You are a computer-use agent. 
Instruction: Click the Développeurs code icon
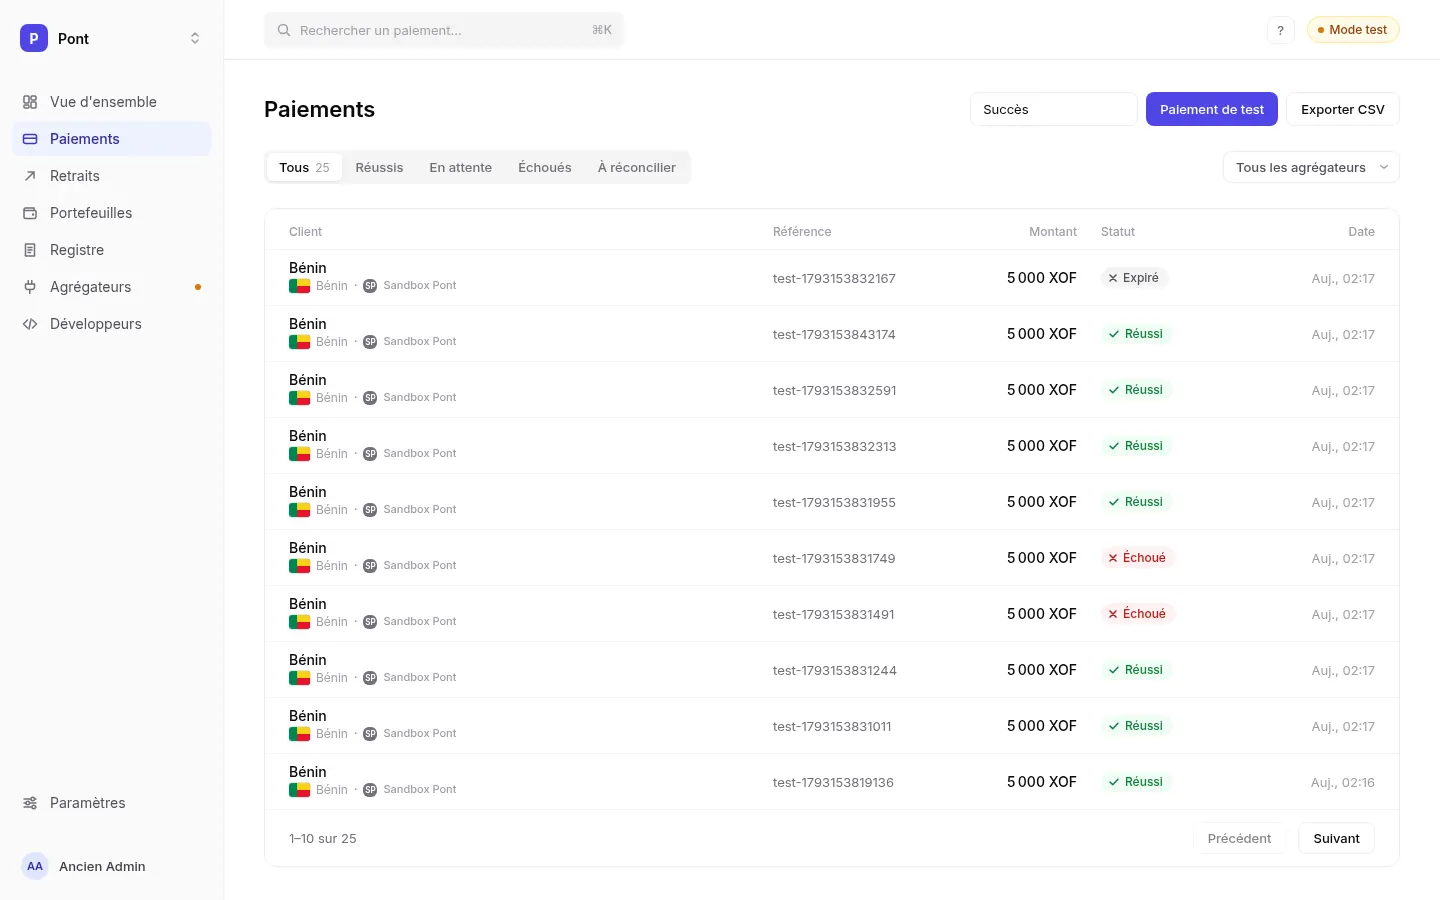coord(30,324)
